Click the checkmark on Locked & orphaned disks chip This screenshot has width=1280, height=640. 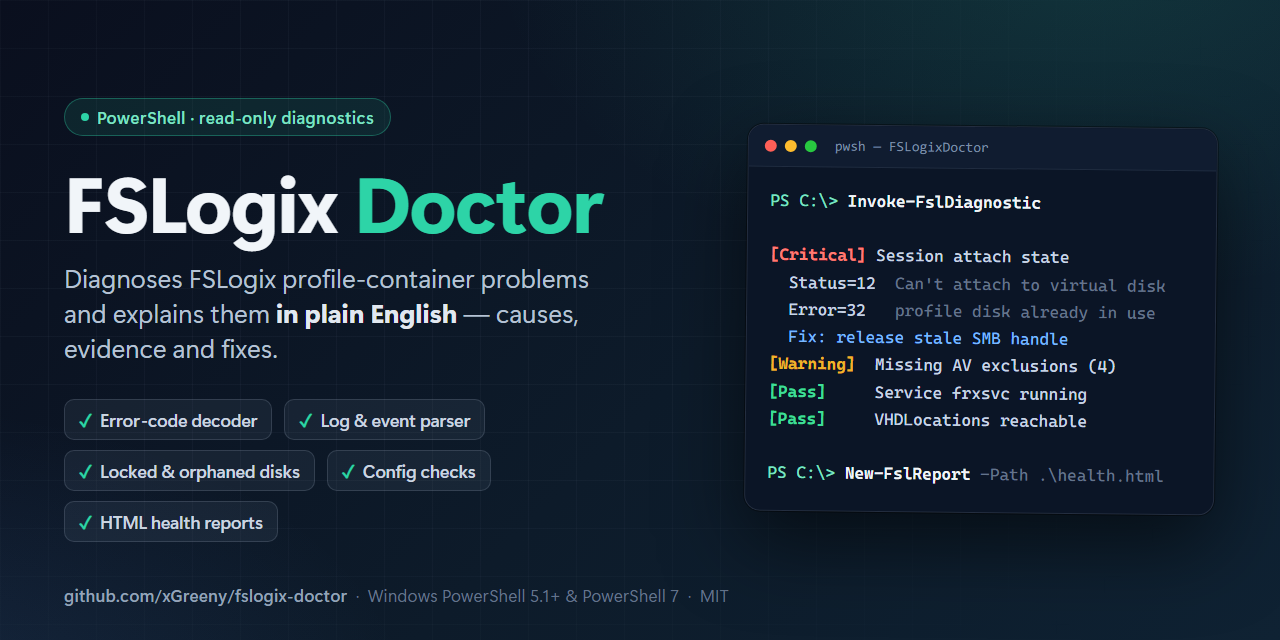coord(85,472)
